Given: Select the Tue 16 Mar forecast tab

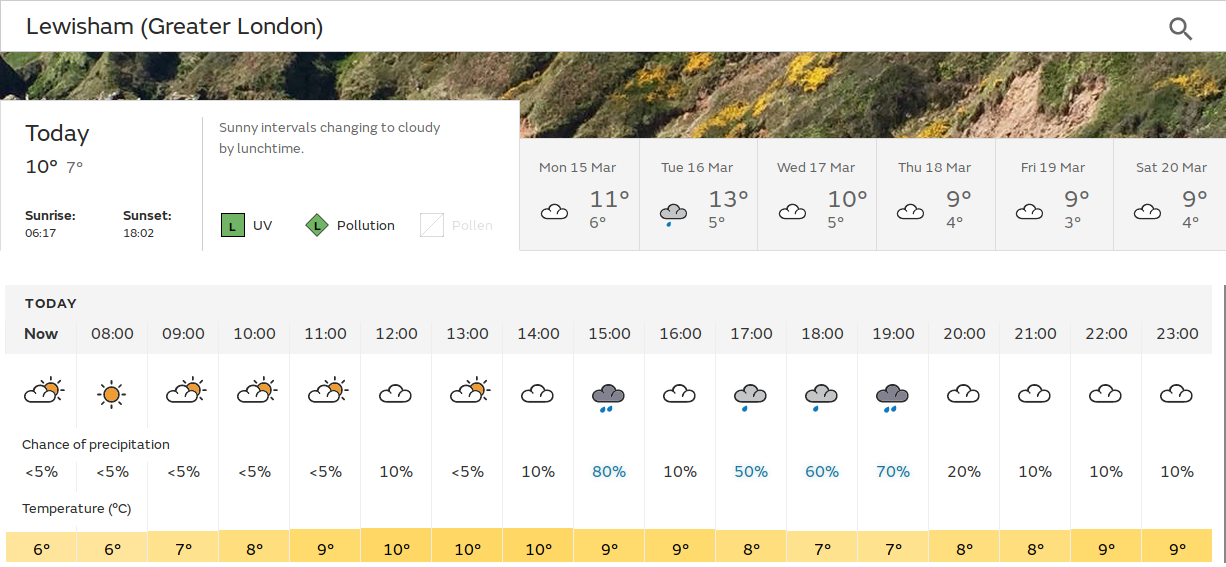Looking at the screenshot, I should point(698,195).
